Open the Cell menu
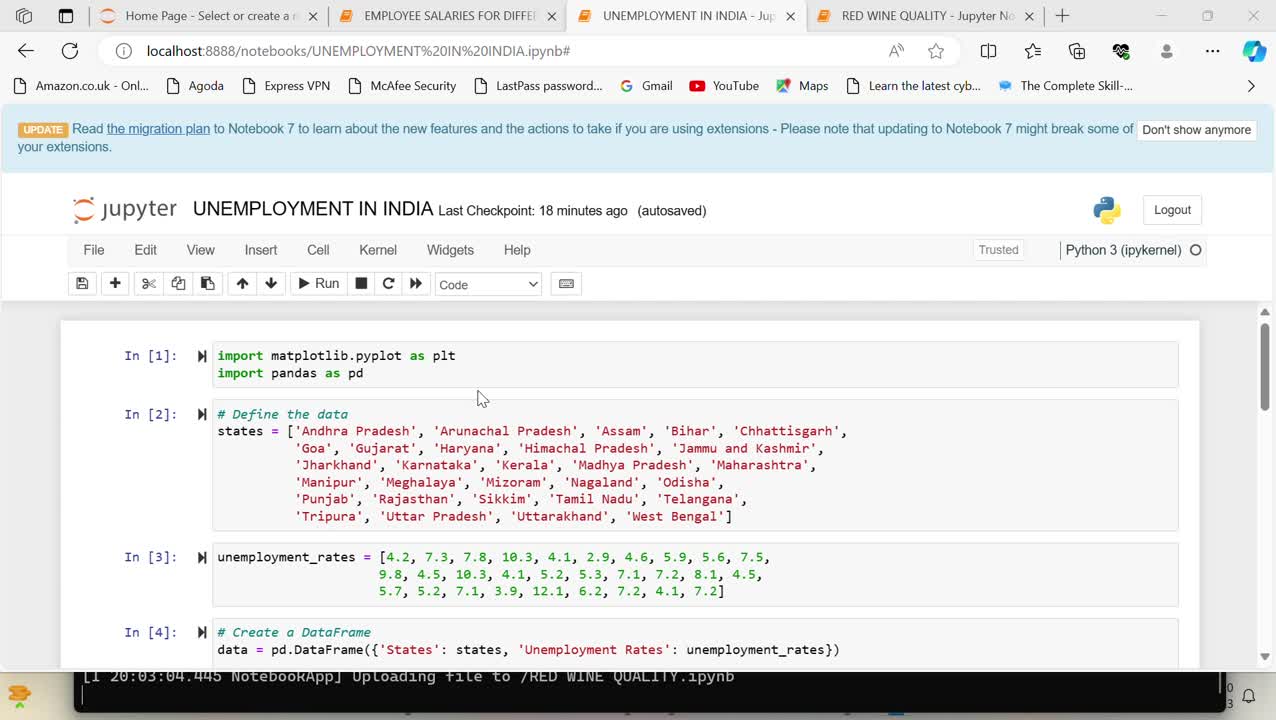The height and width of the screenshot is (720, 1276). (x=318, y=250)
